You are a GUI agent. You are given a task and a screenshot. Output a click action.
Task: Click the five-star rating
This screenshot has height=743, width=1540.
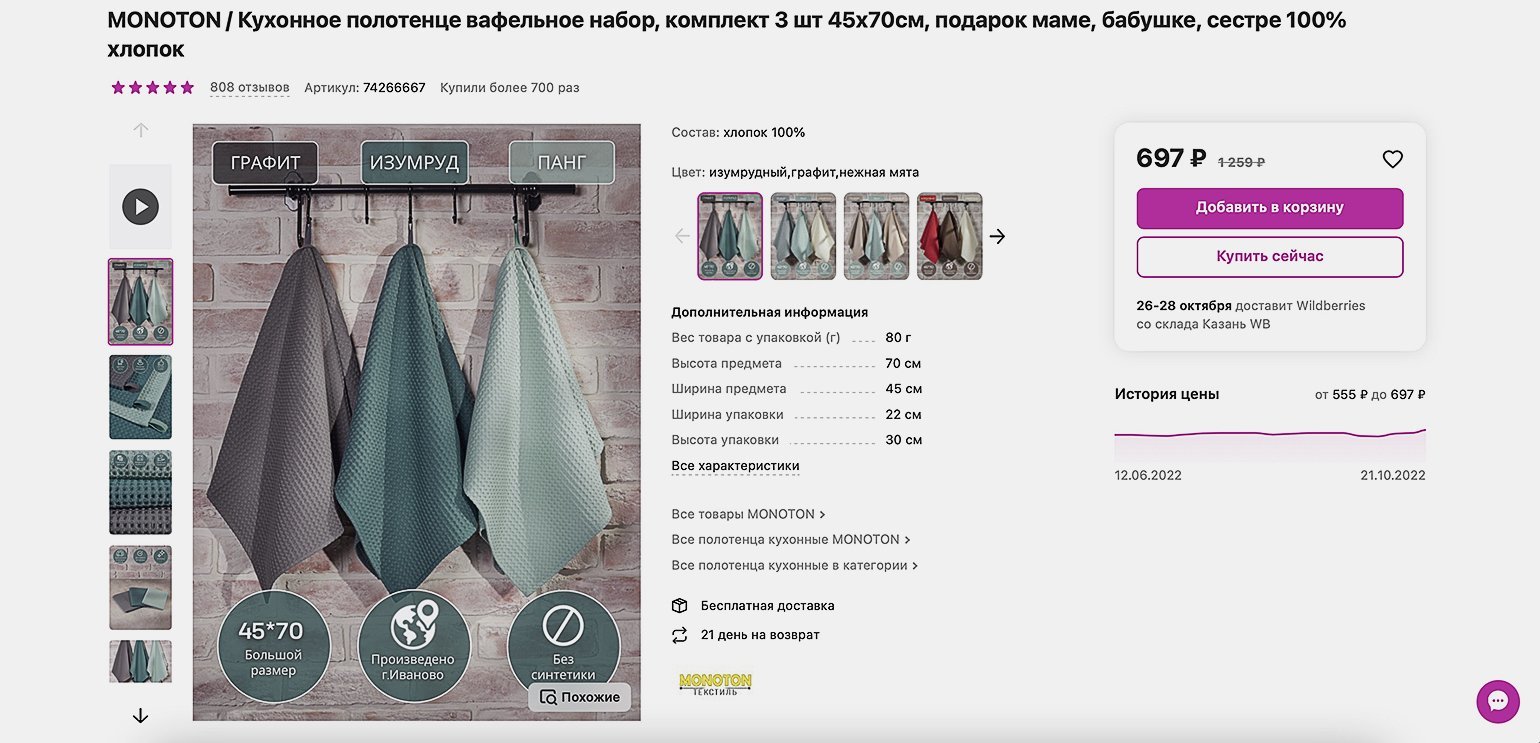click(152, 87)
